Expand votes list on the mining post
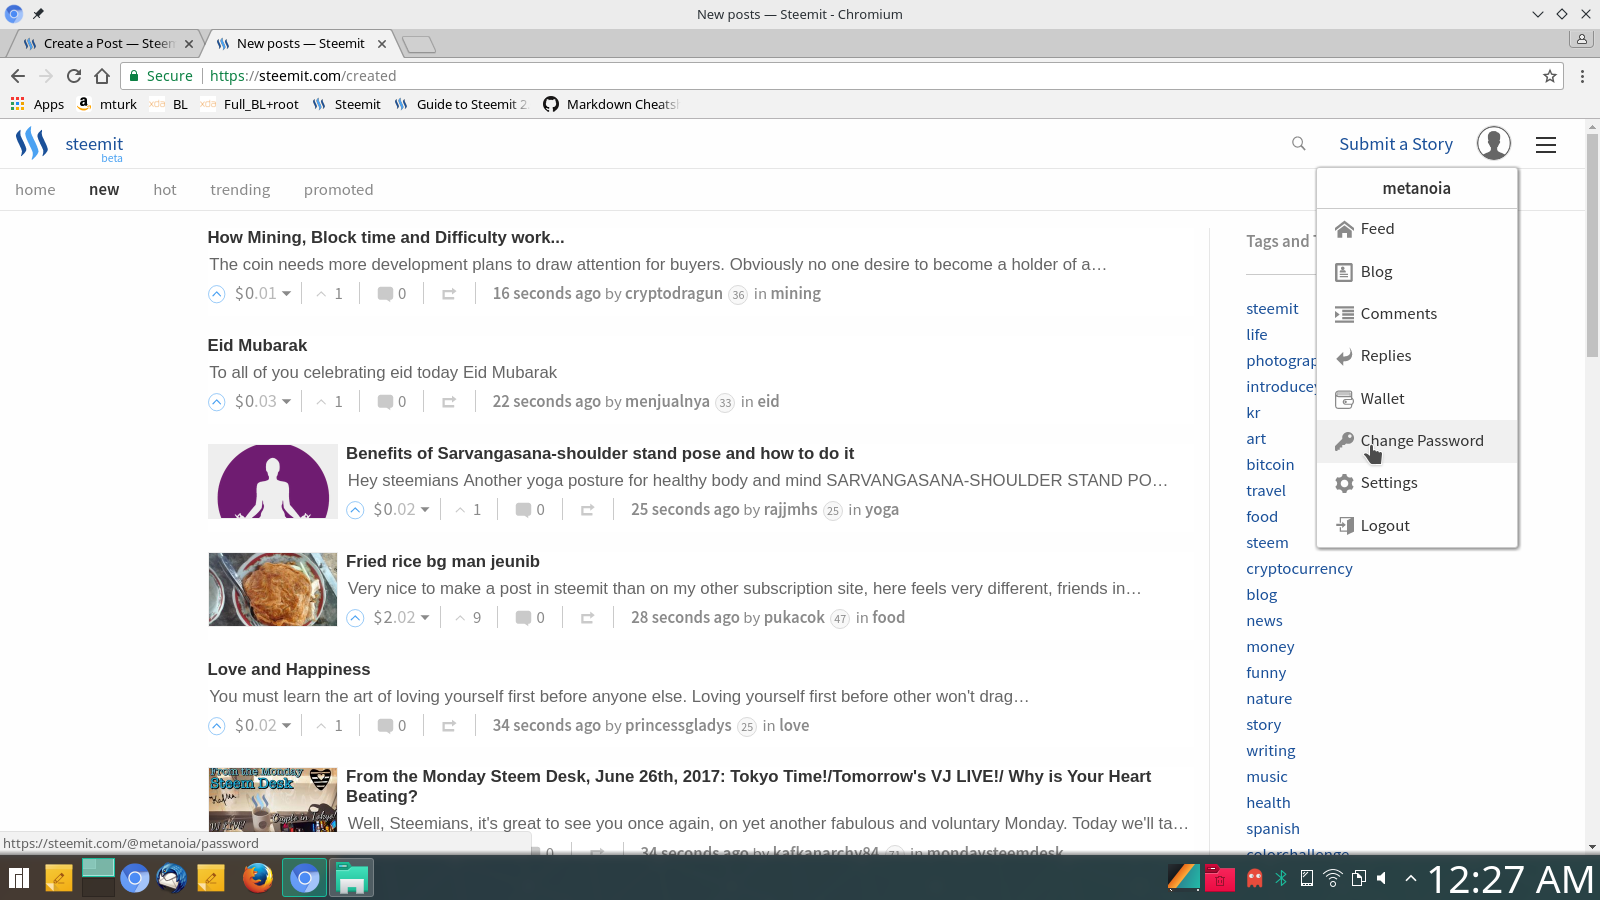 tap(329, 294)
